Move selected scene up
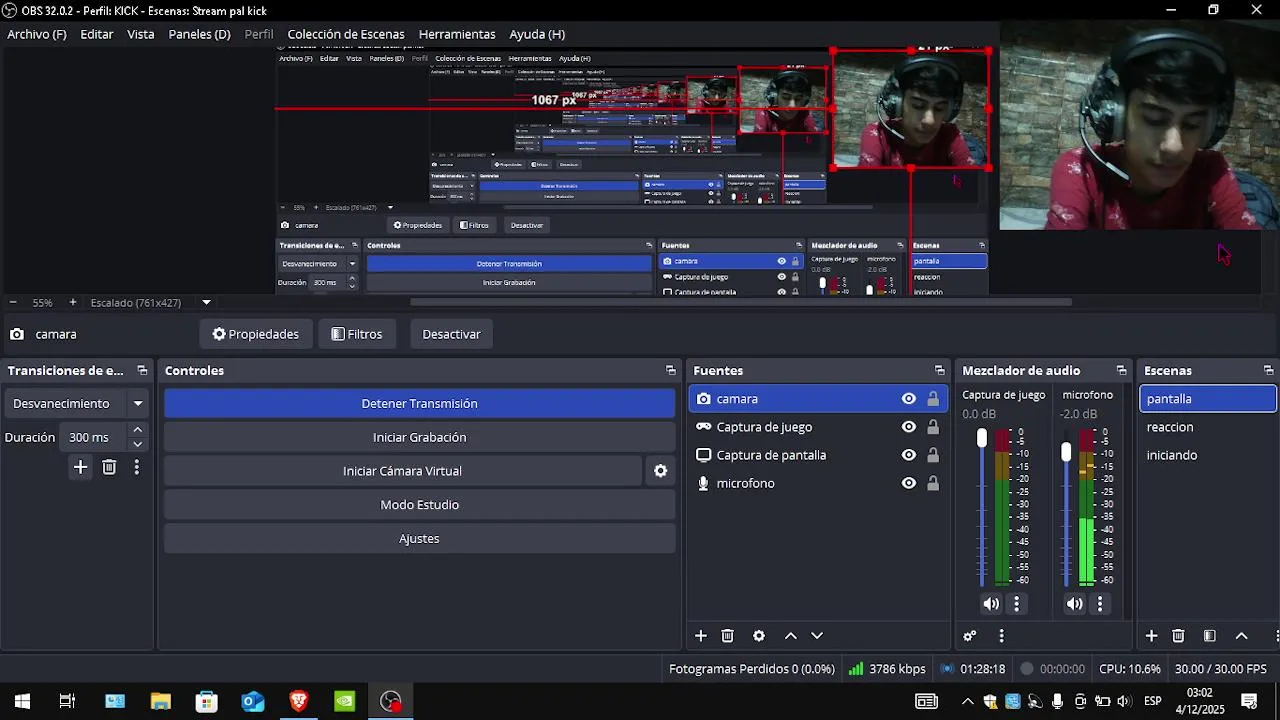Image resolution: width=1280 pixels, height=720 pixels. point(1242,636)
